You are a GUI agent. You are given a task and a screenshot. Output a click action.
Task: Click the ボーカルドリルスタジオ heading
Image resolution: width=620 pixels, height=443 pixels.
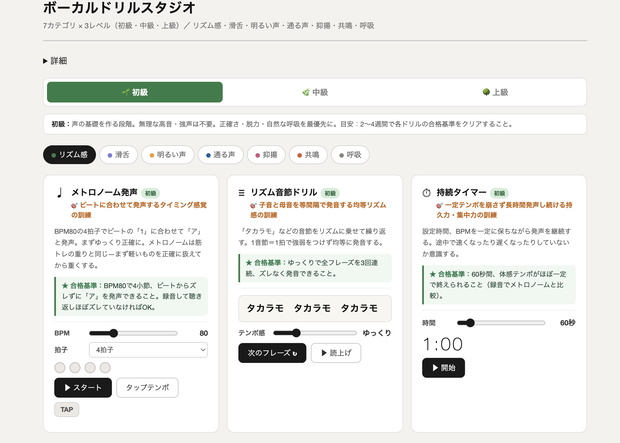click(x=119, y=8)
